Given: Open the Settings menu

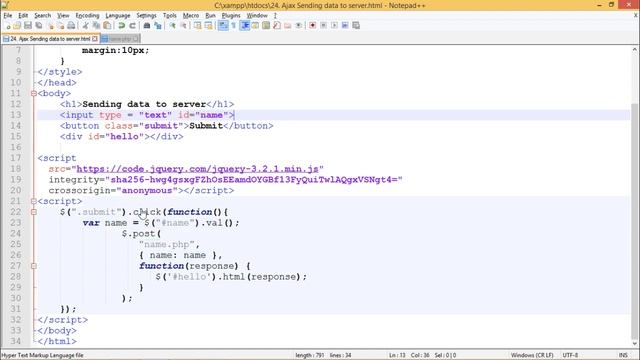Looking at the screenshot, I should click(146, 16).
